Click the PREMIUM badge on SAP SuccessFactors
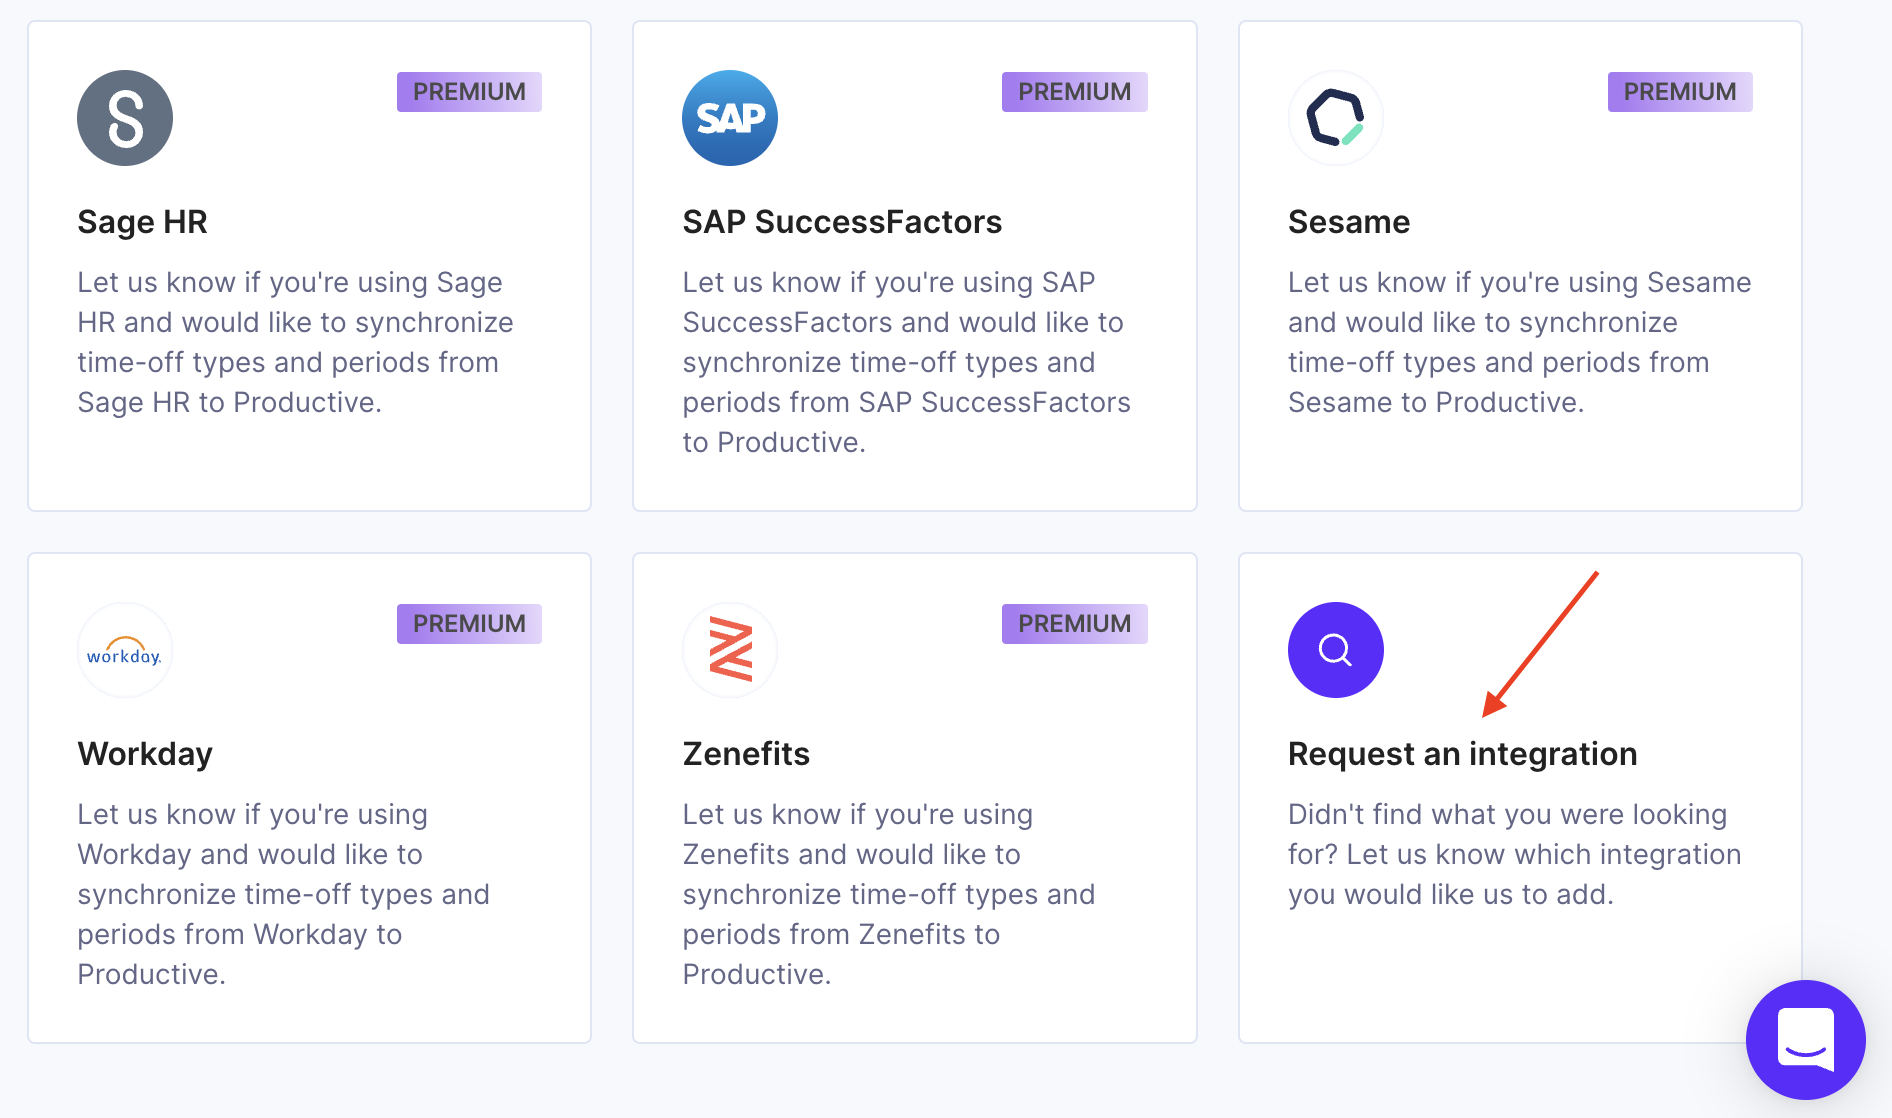This screenshot has height=1118, width=1892. tap(1075, 92)
